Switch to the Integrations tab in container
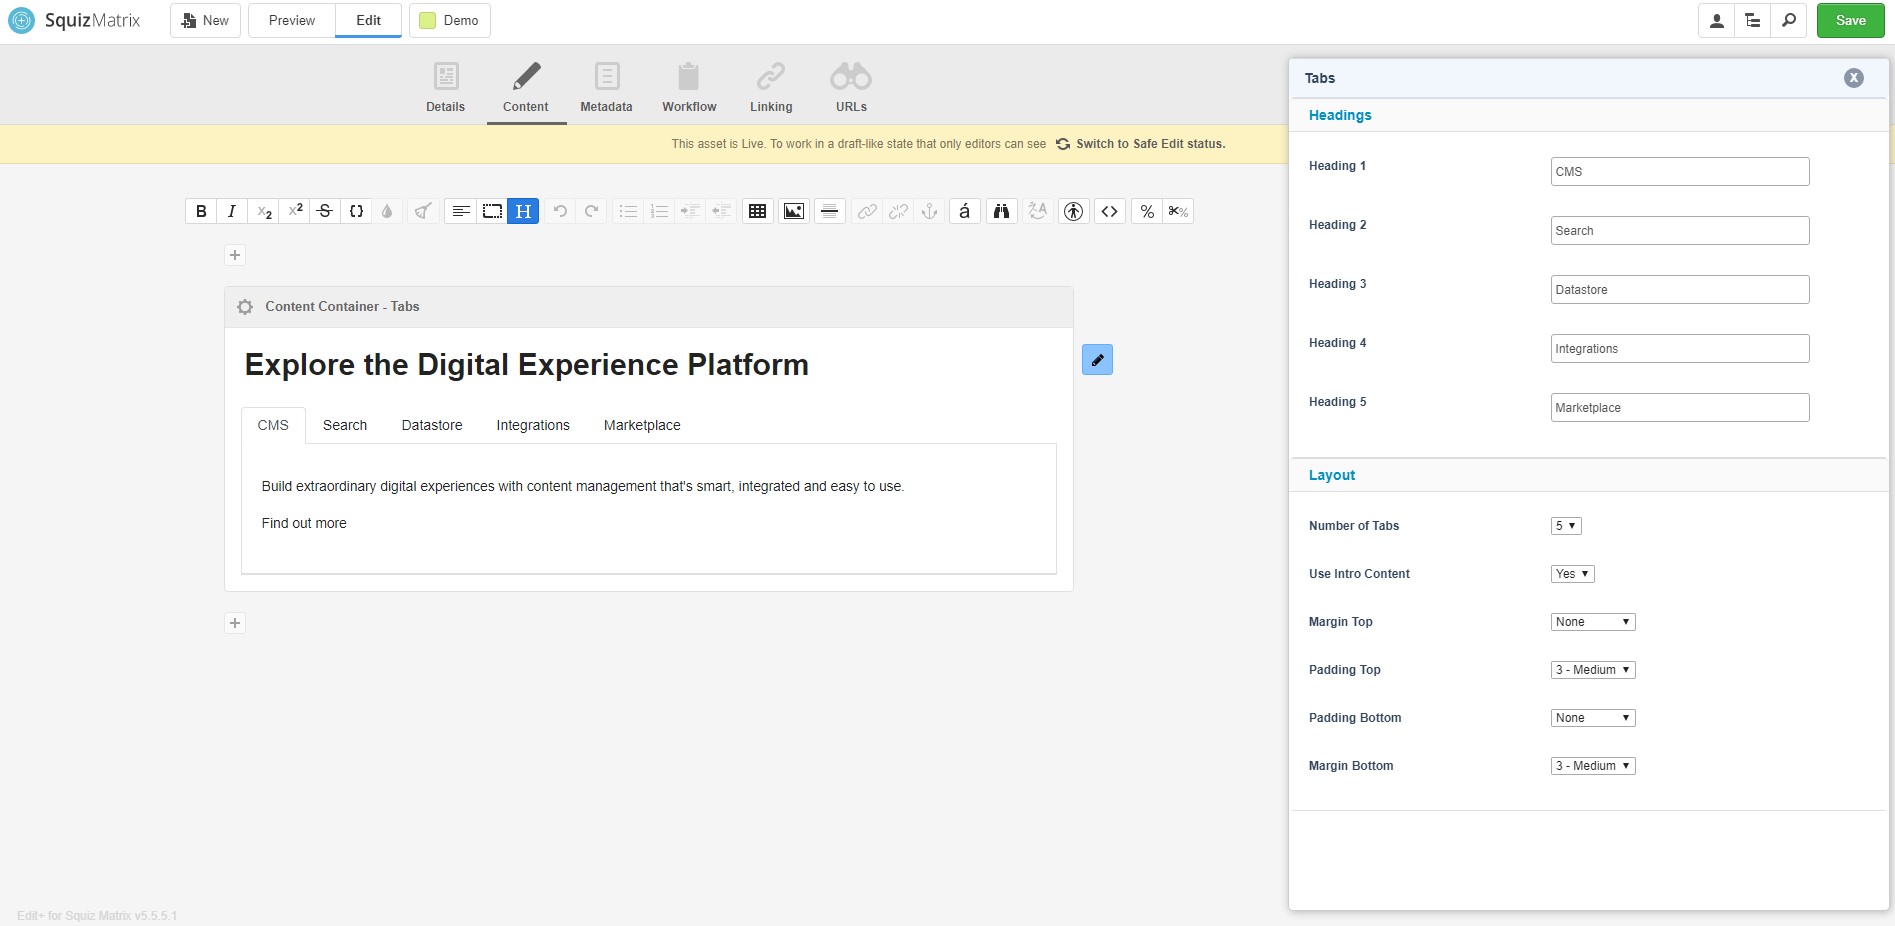The height and width of the screenshot is (926, 1895). click(533, 425)
